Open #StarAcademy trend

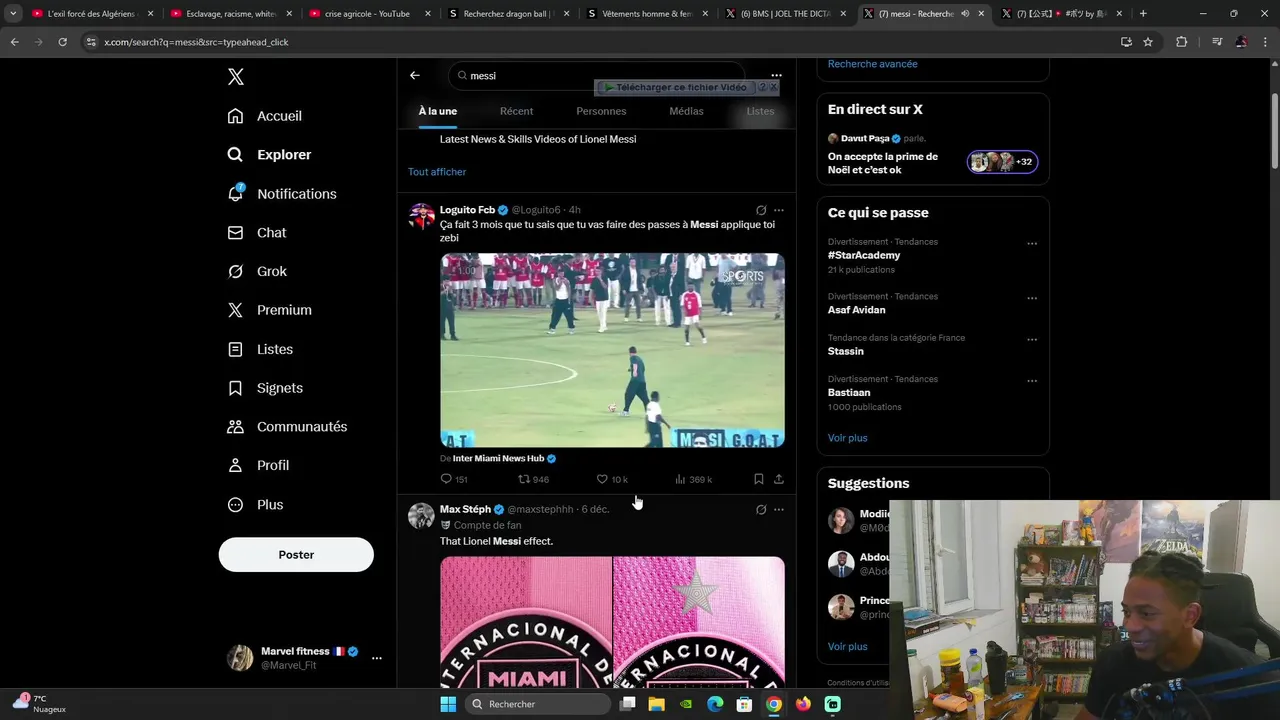[x=864, y=255]
